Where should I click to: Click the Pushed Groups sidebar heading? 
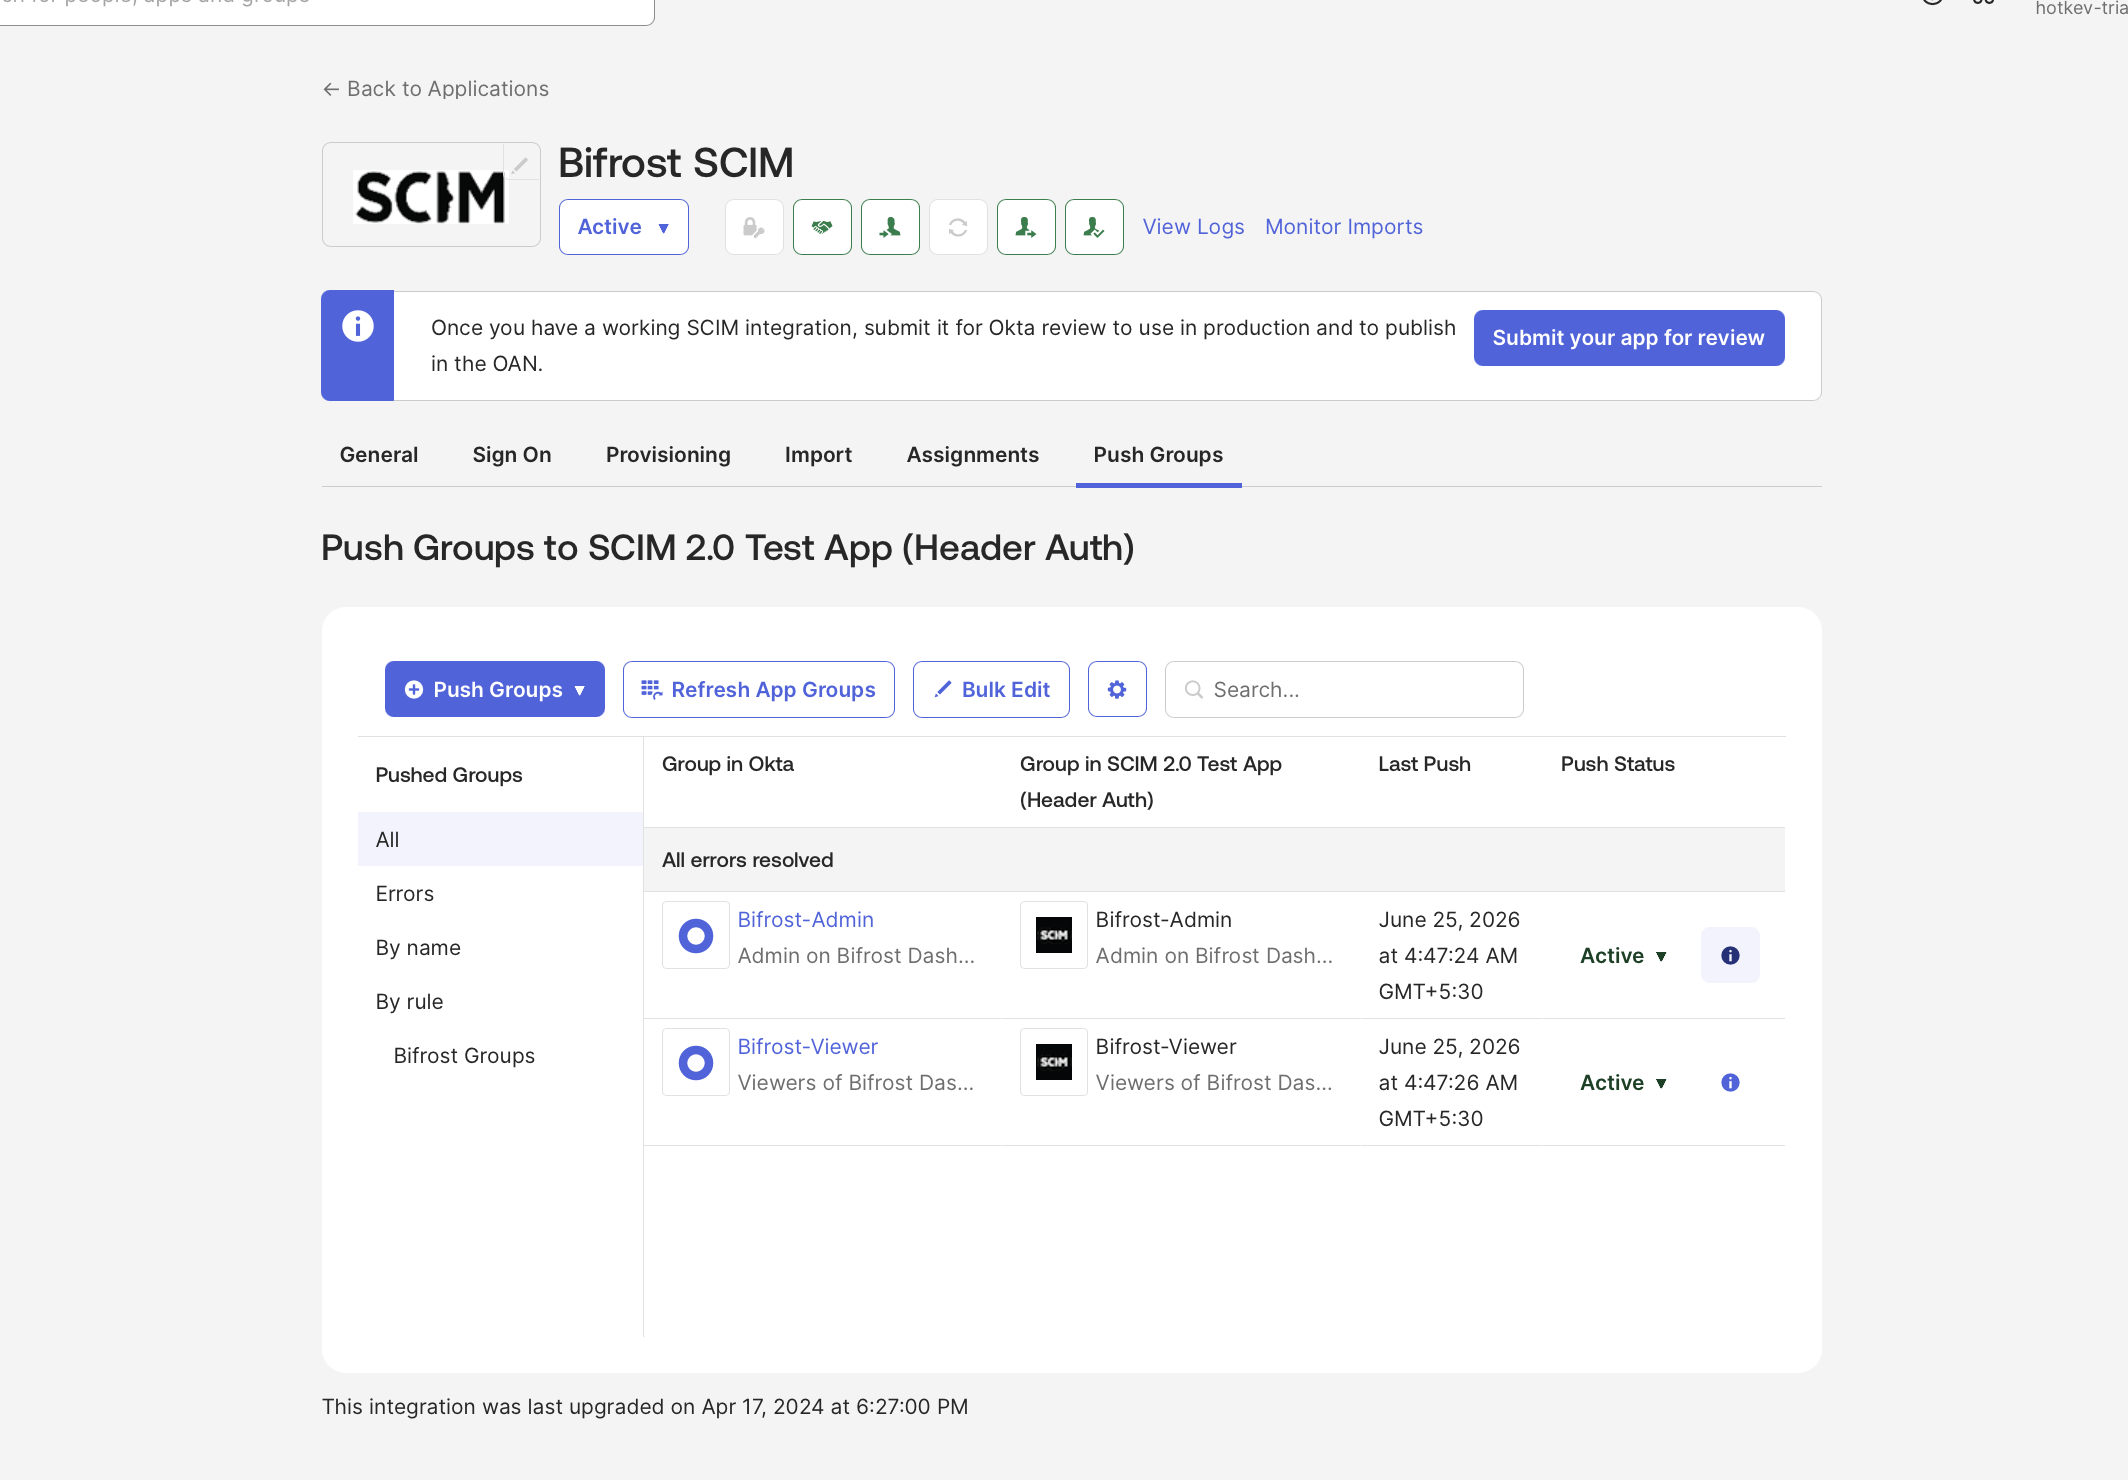449,775
